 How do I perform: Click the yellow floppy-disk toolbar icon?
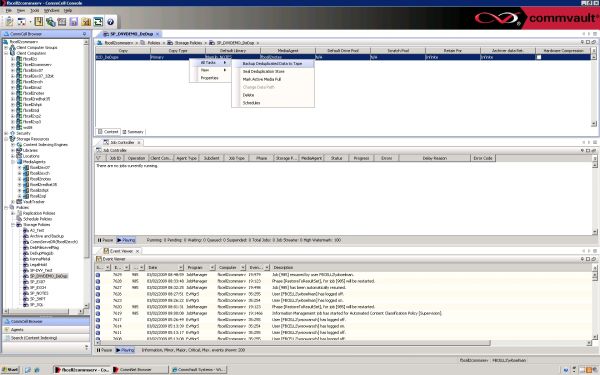[x=39, y=22]
